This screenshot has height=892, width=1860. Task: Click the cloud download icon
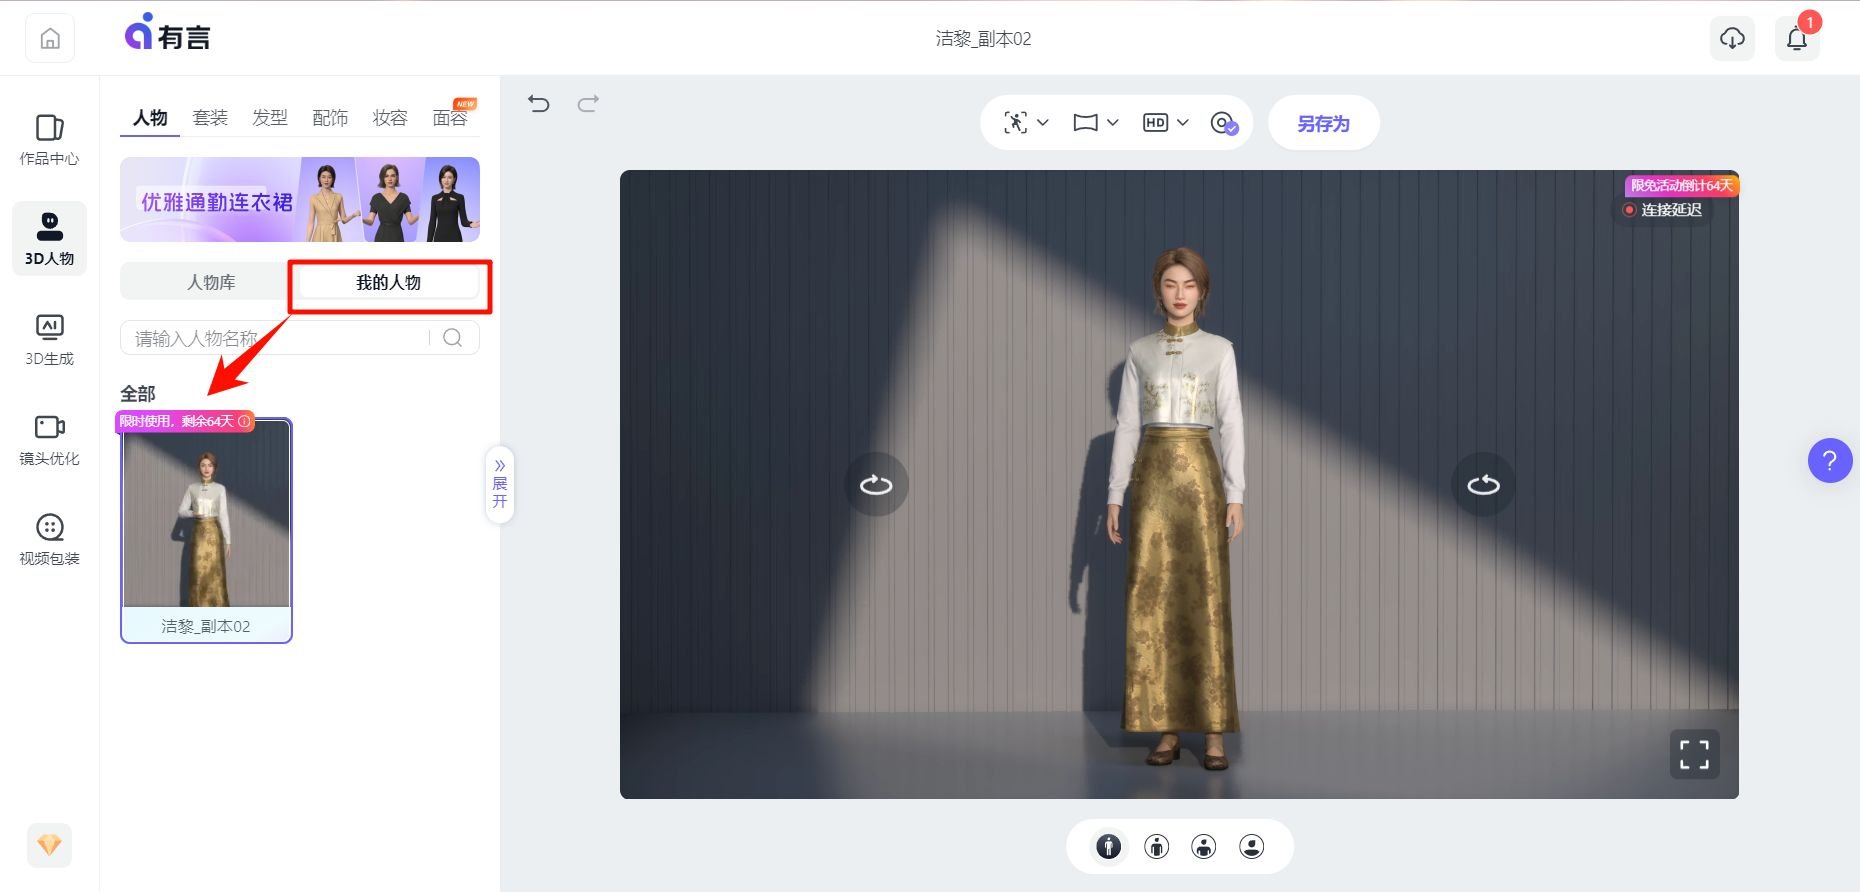[1732, 38]
